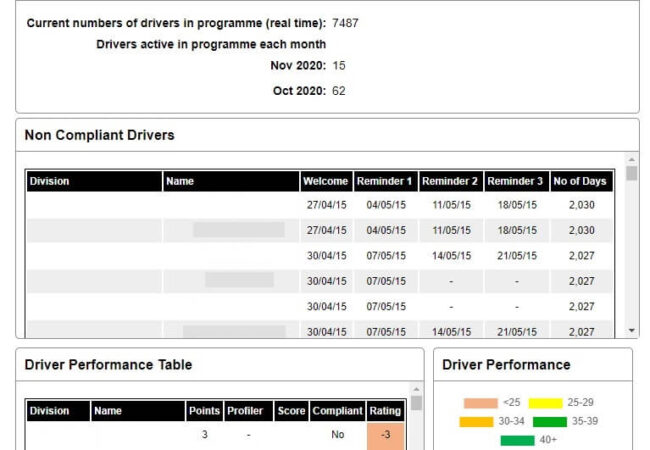This screenshot has width=650, height=450.
Task: Sort by the No of Days column header
Action: tap(581, 181)
